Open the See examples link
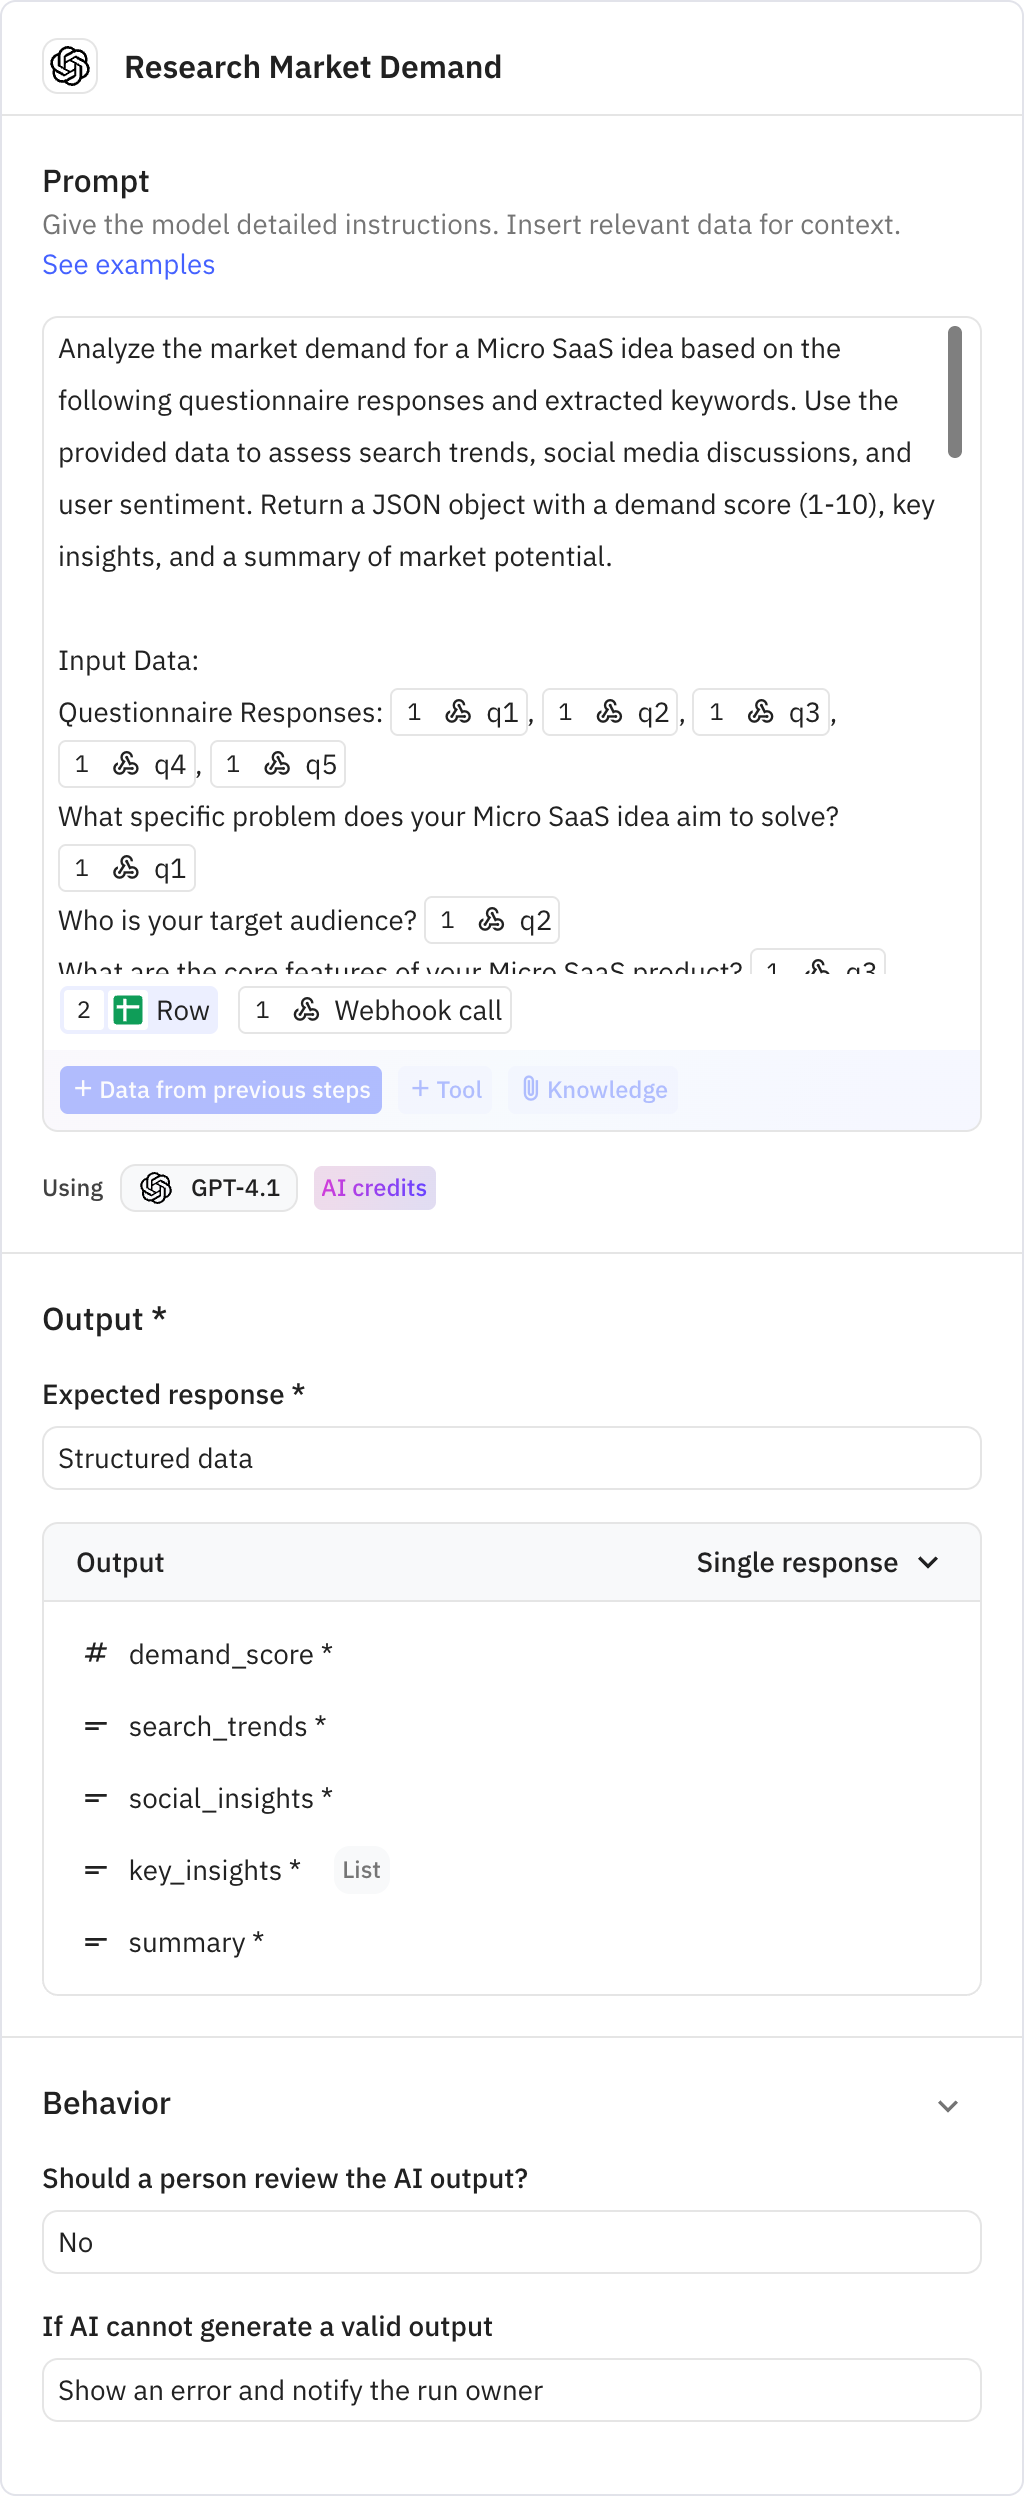This screenshot has height=2496, width=1024. coord(127,264)
